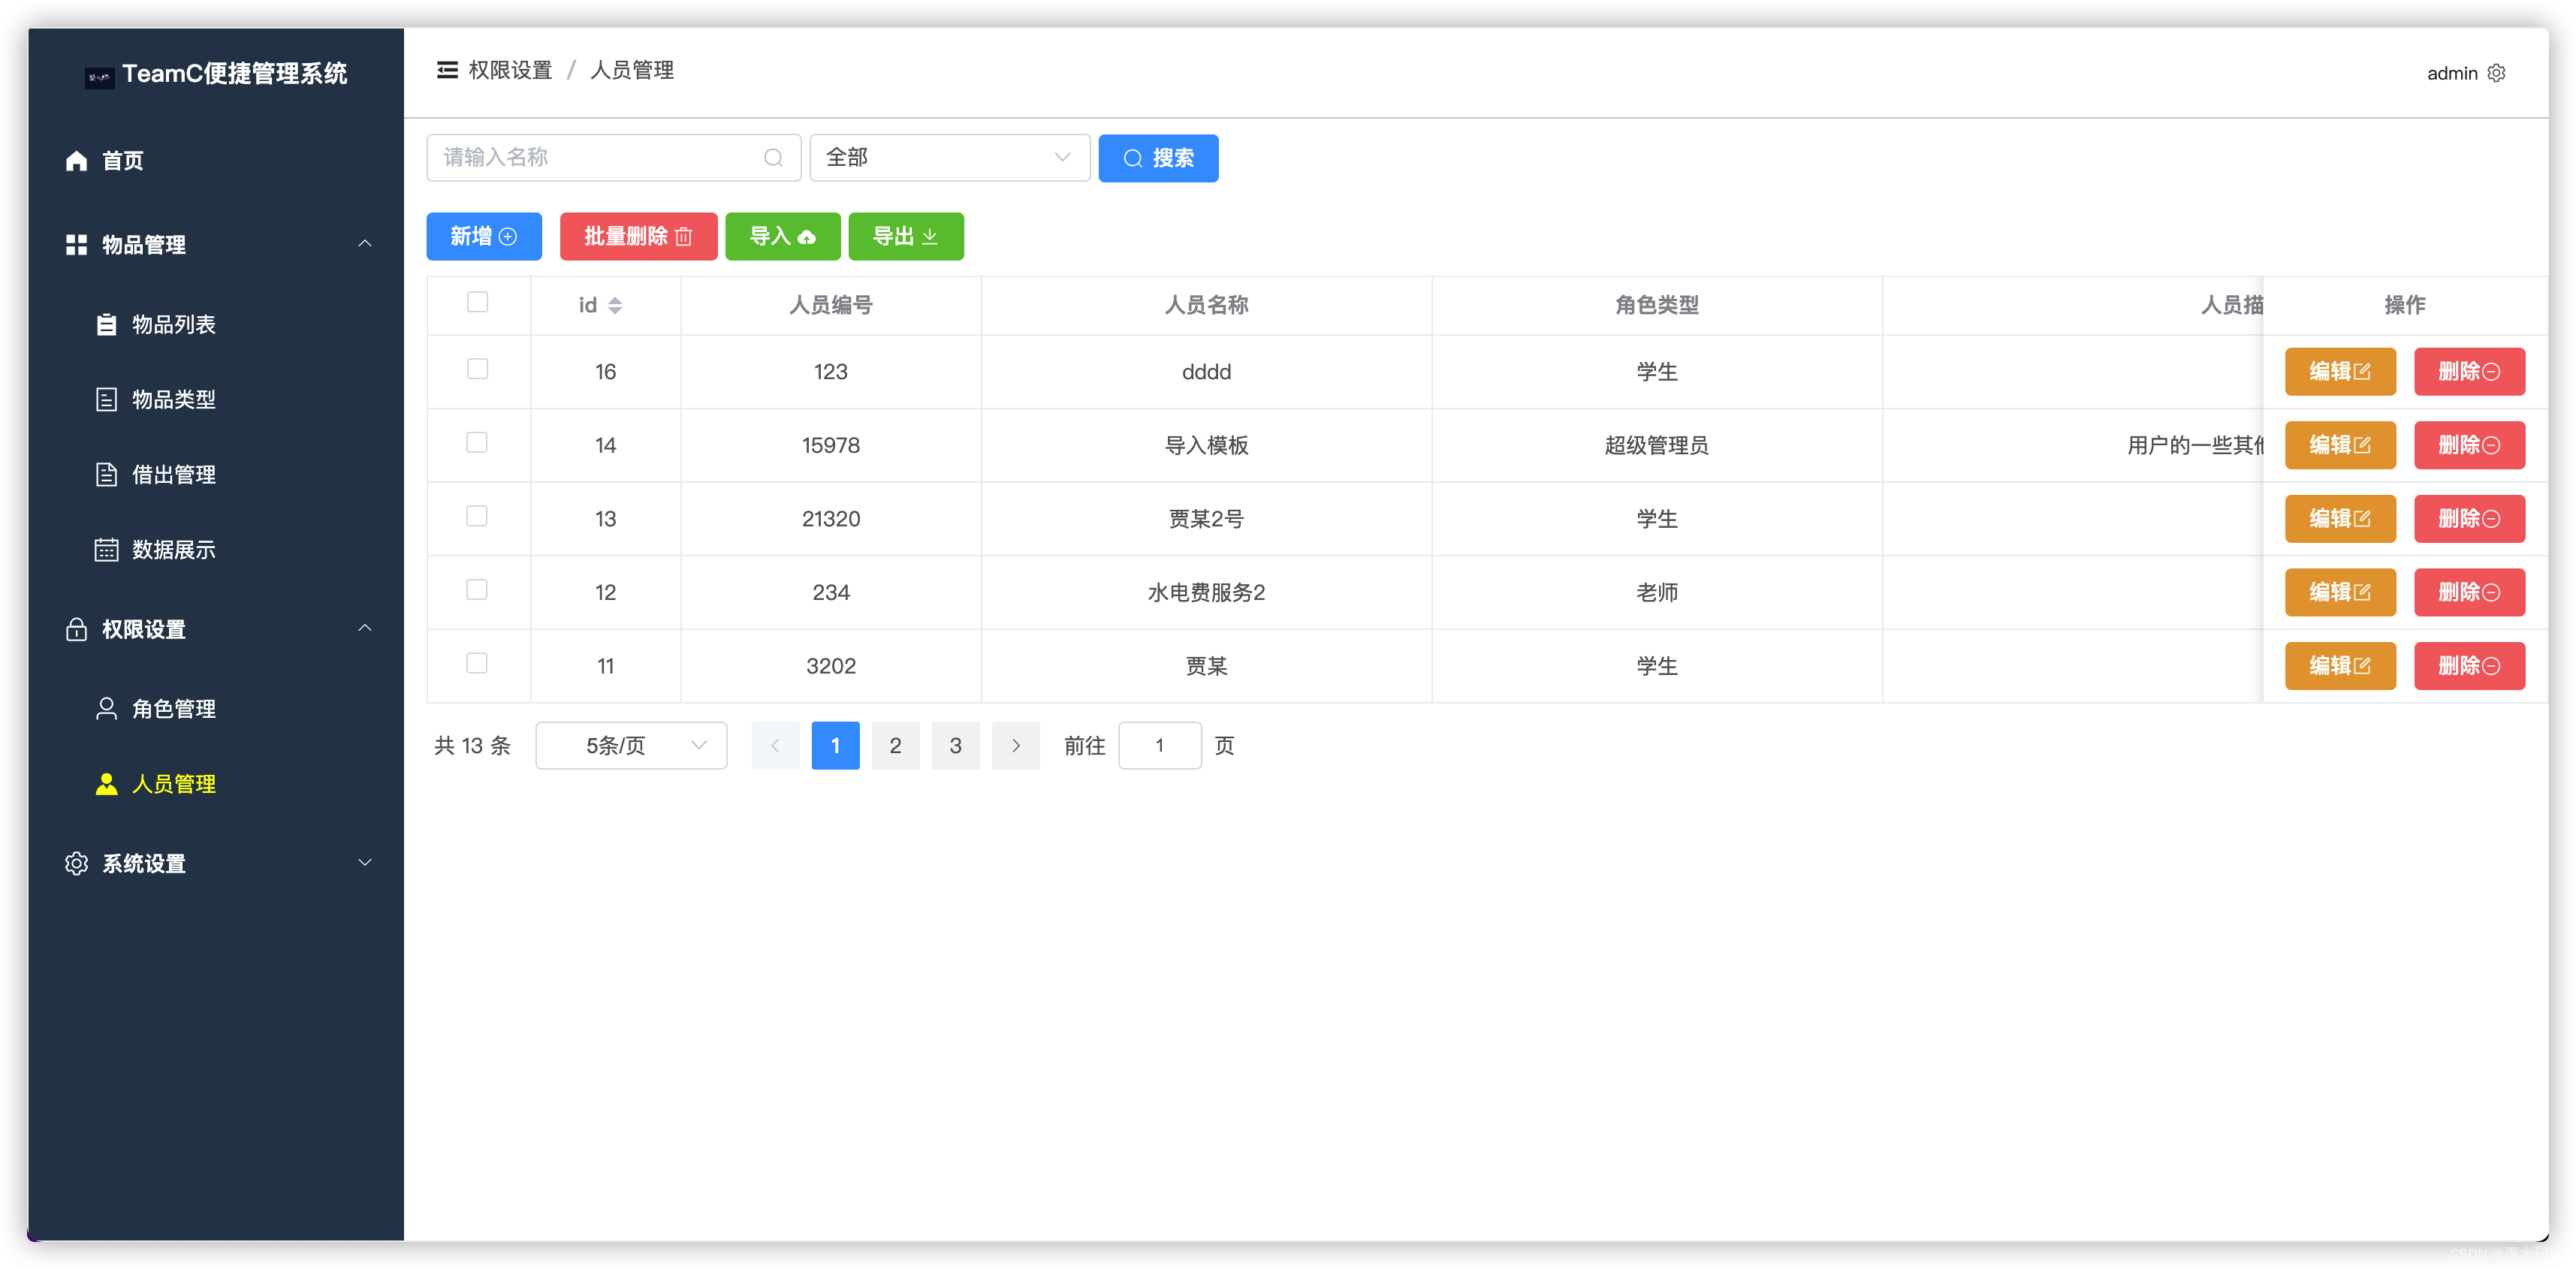Viewport: 2576px width, 1269px height.
Task: Click the previous page arrow
Action: 775,746
